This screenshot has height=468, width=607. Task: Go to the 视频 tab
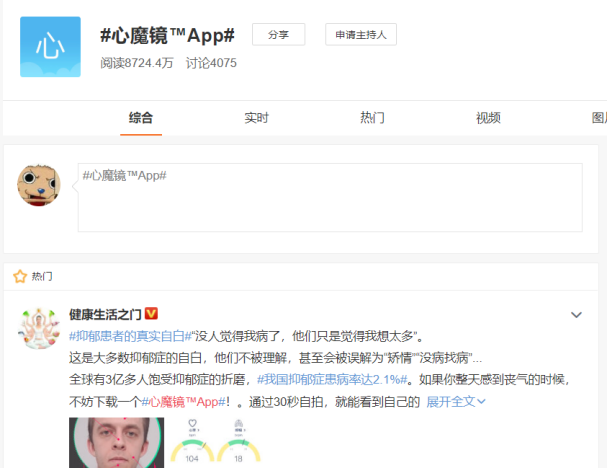click(x=488, y=118)
